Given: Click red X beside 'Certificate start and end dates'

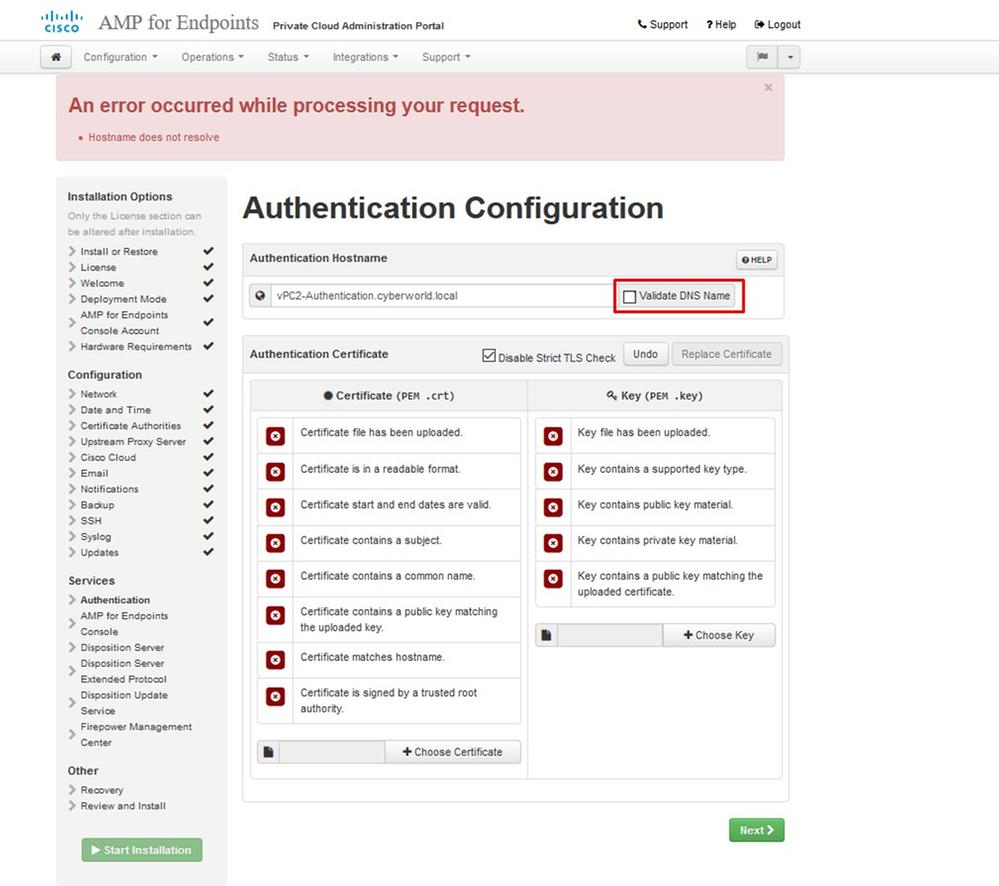Looking at the screenshot, I should click(275, 508).
